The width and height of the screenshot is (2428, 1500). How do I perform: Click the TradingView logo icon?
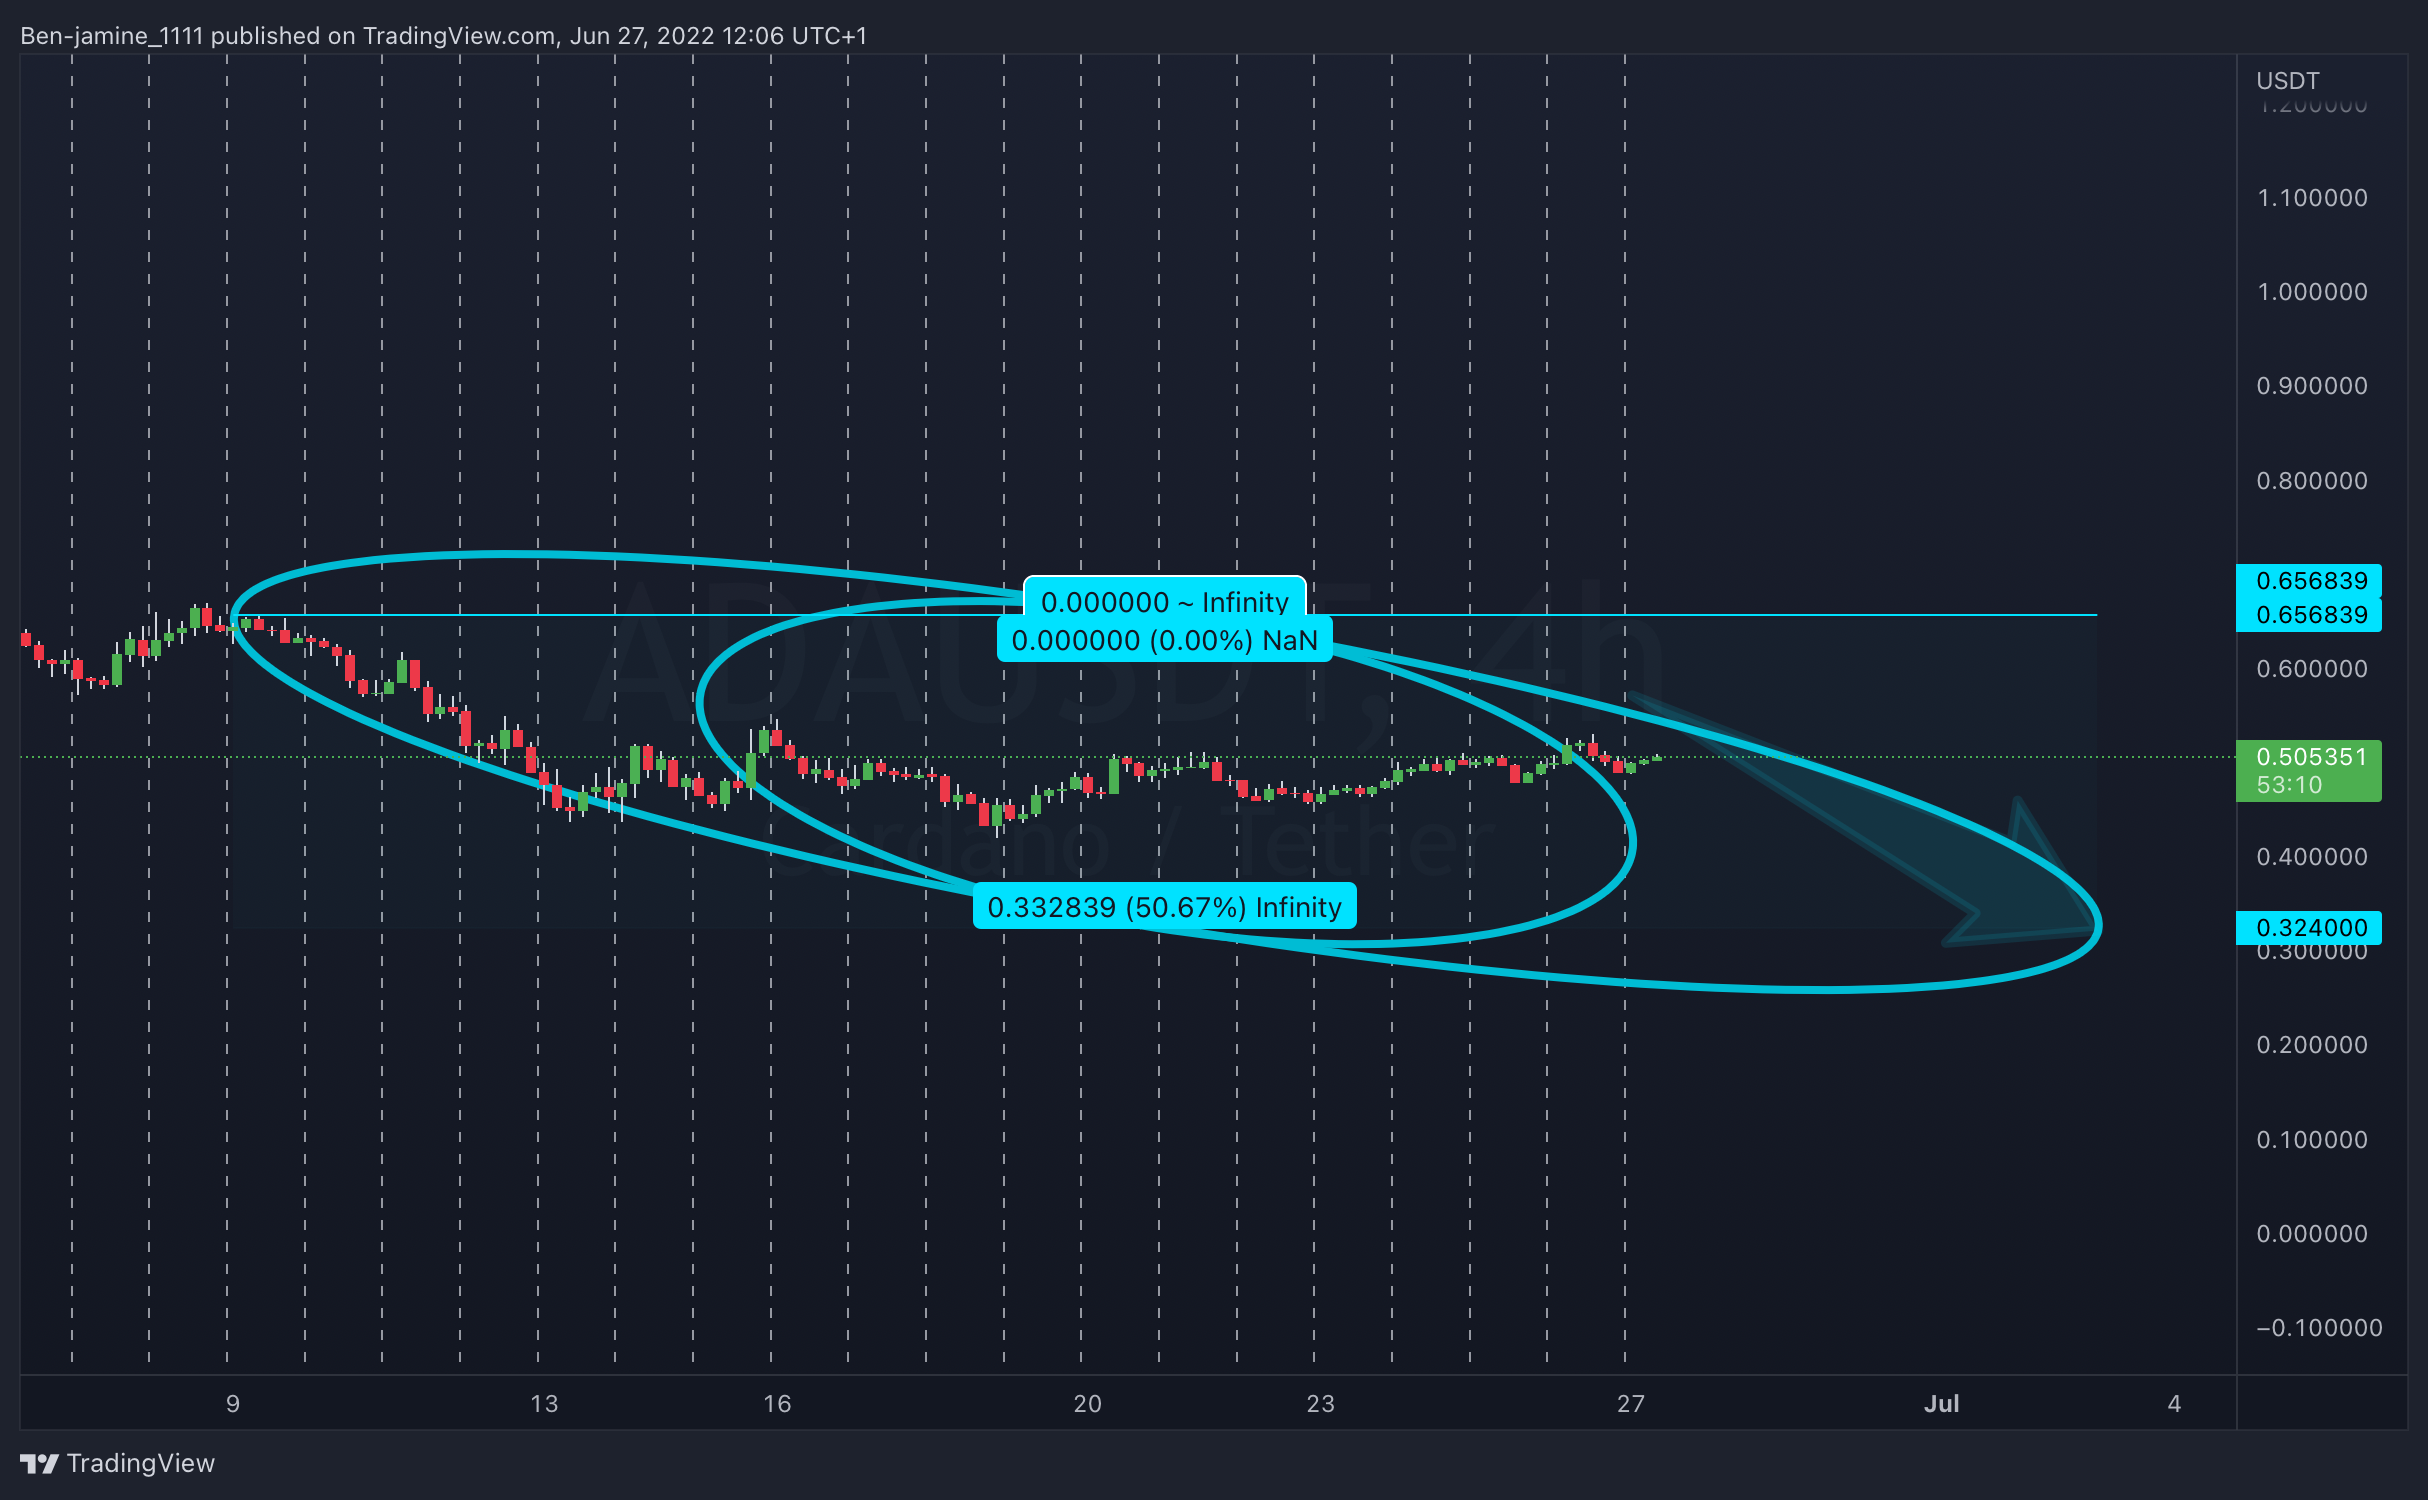pos(40,1464)
